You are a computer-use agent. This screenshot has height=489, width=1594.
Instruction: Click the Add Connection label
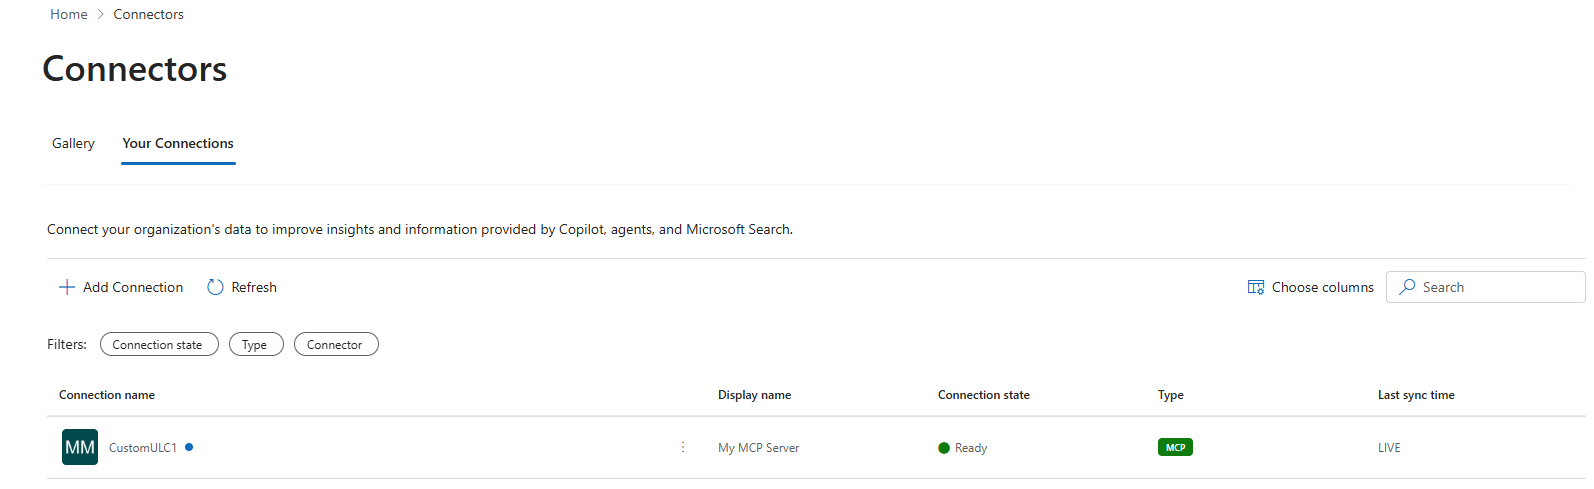[x=133, y=287]
